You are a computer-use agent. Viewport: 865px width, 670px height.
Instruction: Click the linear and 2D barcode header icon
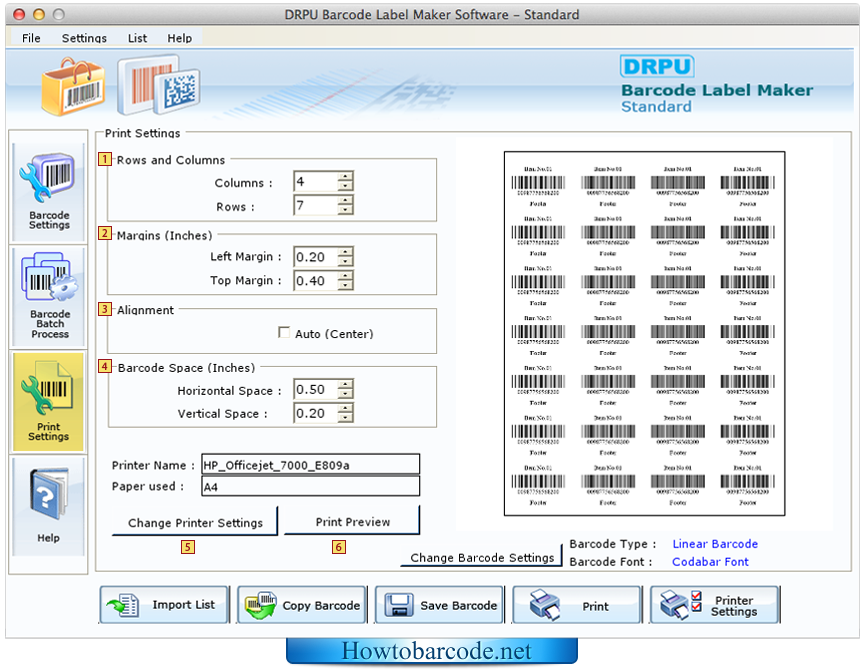coord(158,84)
